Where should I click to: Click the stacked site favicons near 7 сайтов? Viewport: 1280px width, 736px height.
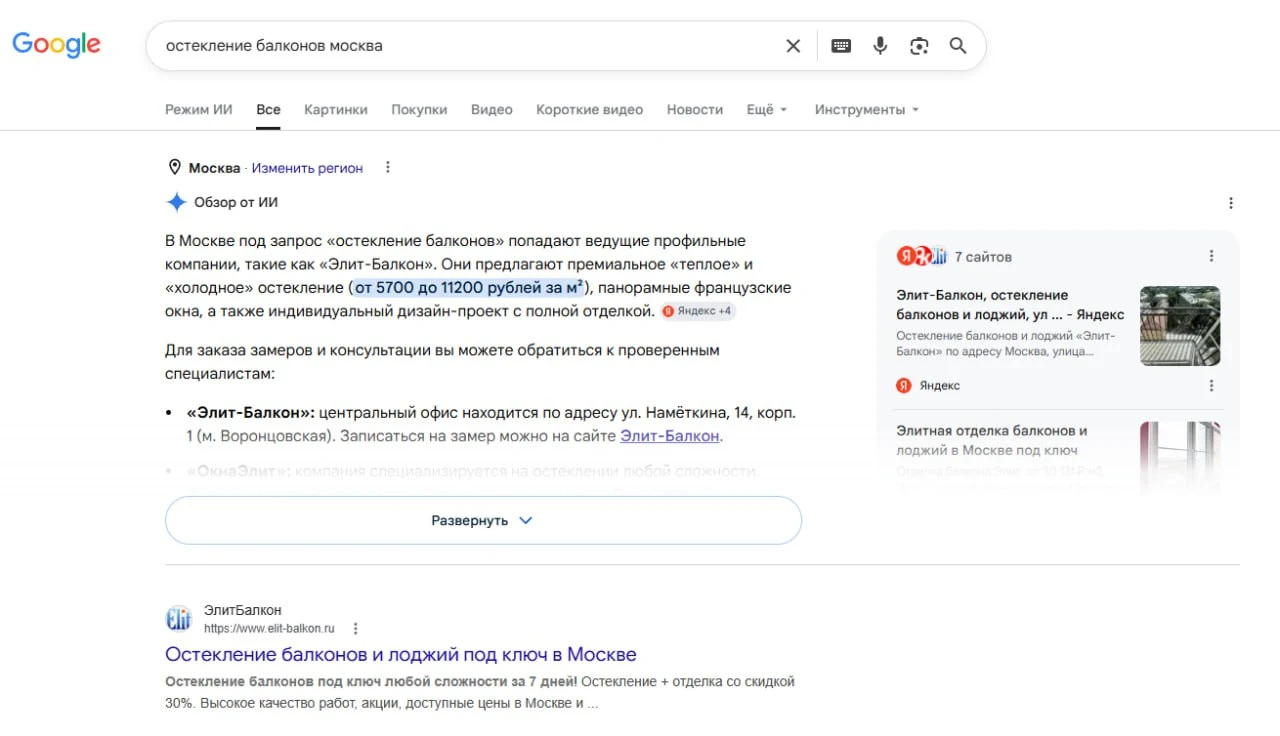tap(921, 256)
